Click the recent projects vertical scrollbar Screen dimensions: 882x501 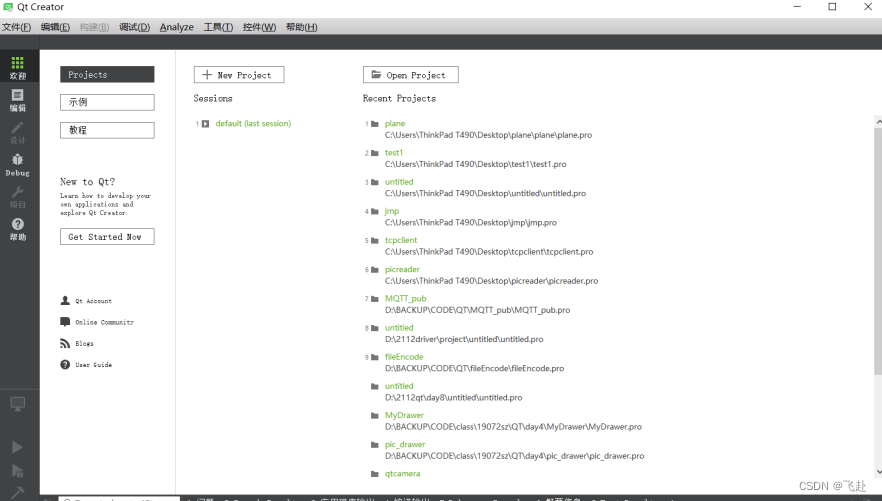point(878,251)
